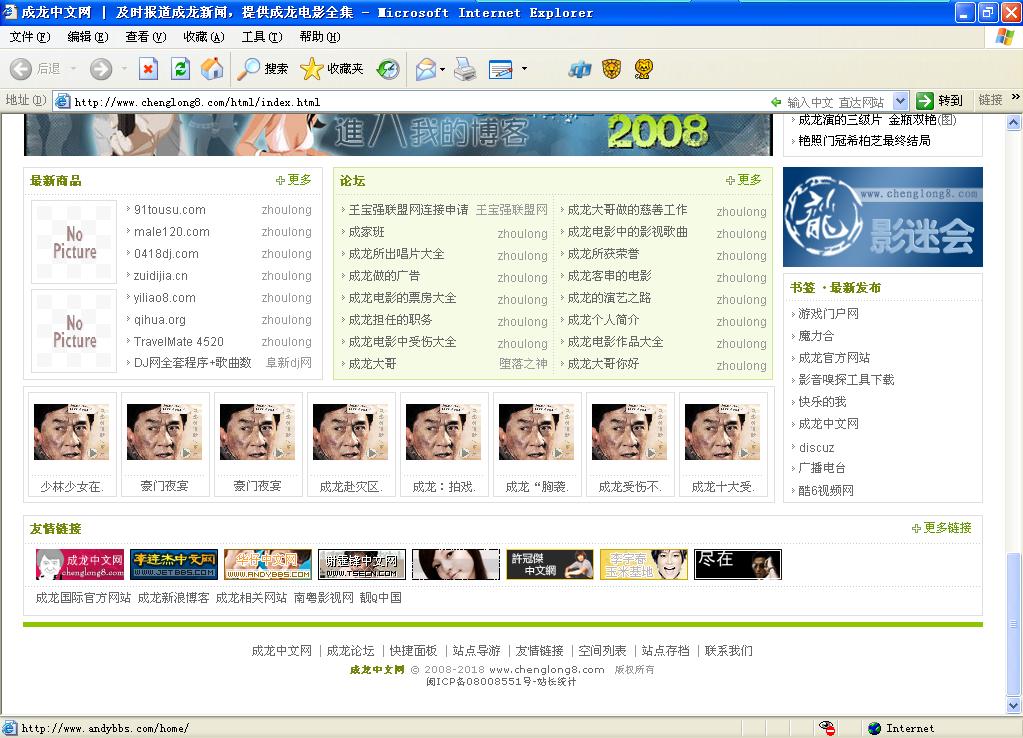Open forum post 成龙电影中受伤大全
The height and width of the screenshot is (738, 1023).
402,342
